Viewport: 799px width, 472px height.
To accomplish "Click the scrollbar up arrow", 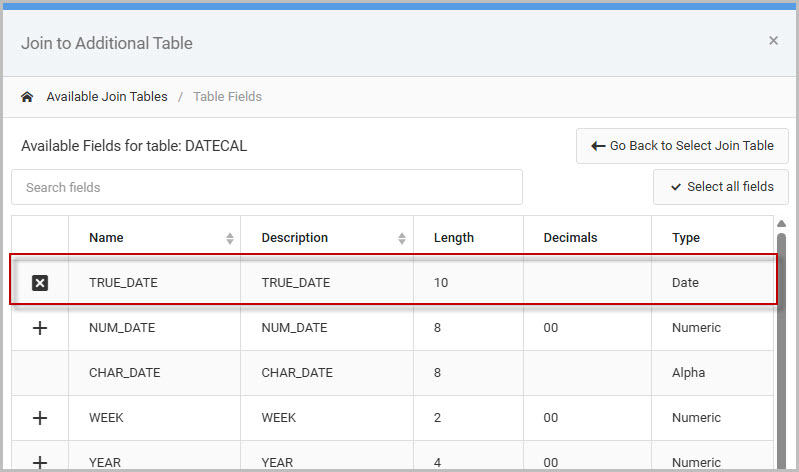I will [x=782, y=224].
